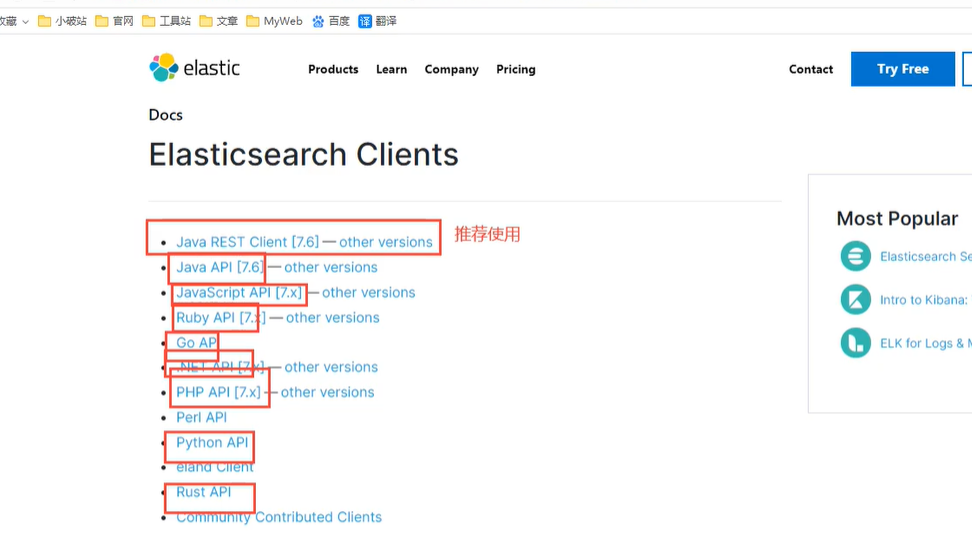Click the Try Free button
The height and width of the screenshot is (533, 972).
[903, 69]
